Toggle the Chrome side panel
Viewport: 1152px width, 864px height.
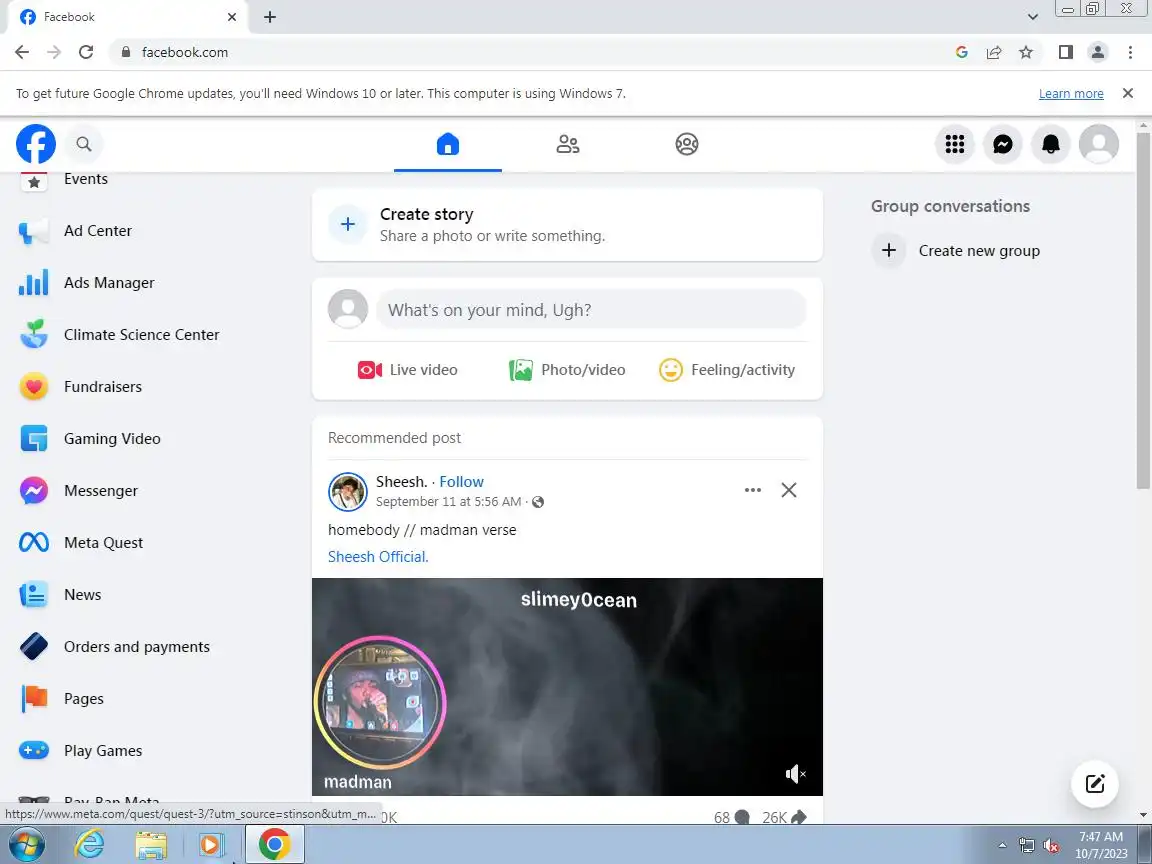click(x=1065, y=52)
